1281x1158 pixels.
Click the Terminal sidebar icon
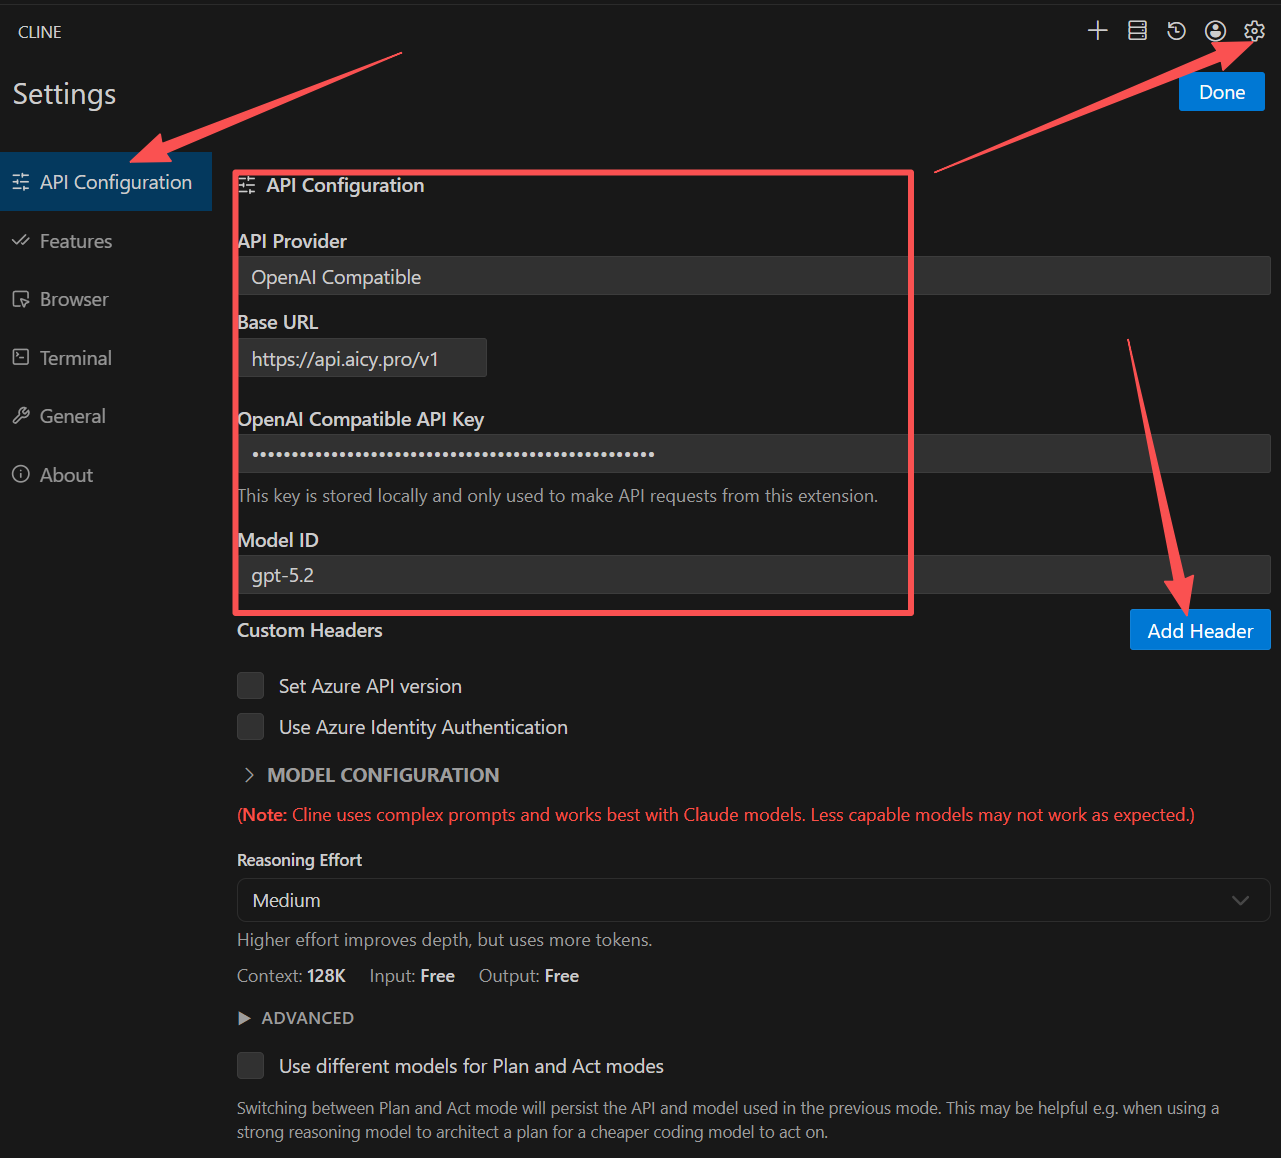21,358
